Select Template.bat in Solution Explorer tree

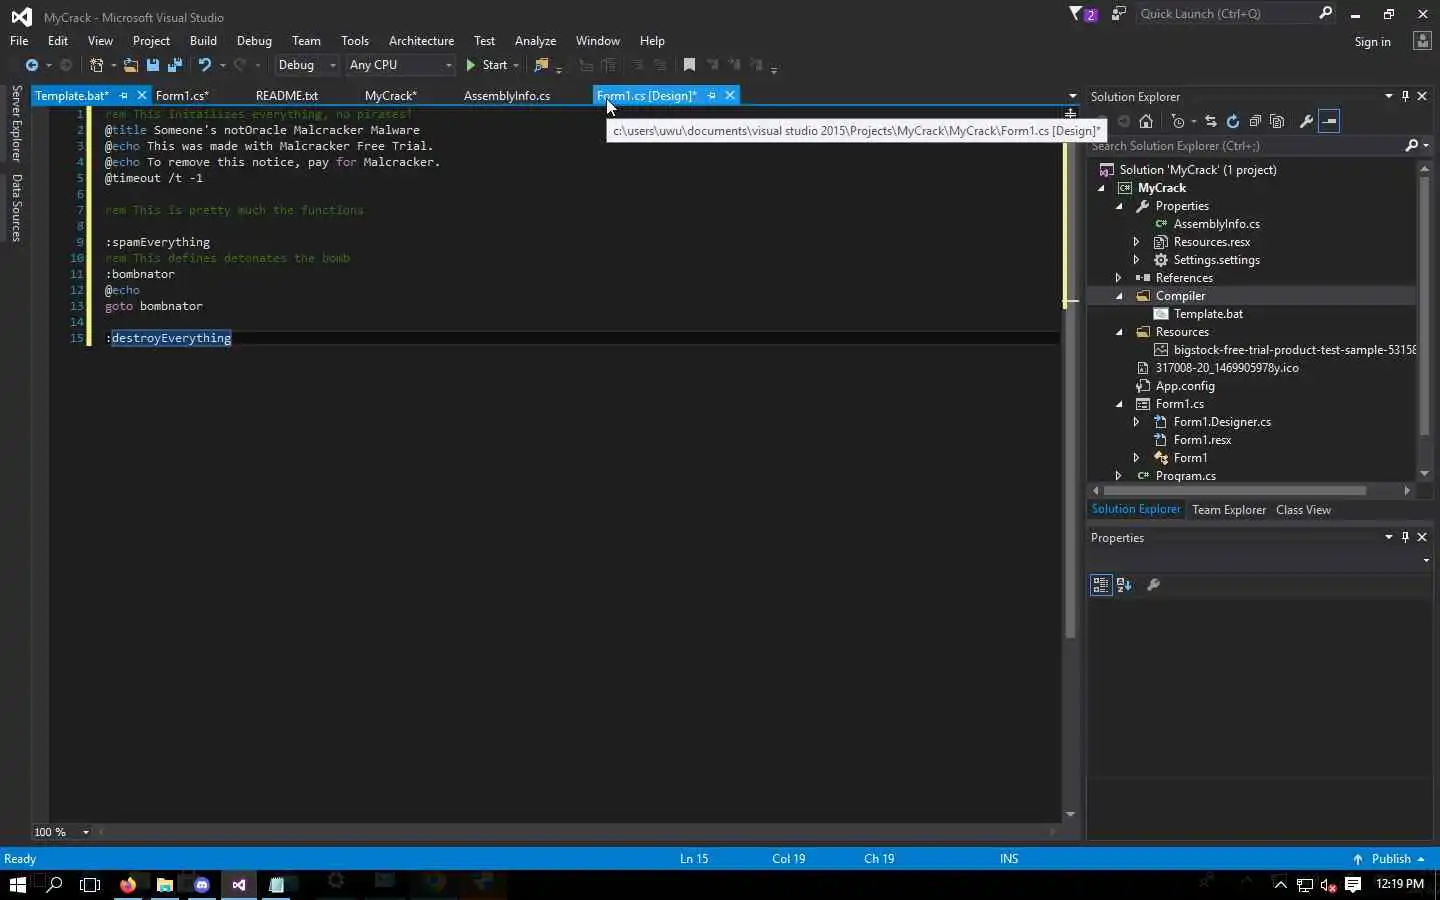tap(1208, 314)
